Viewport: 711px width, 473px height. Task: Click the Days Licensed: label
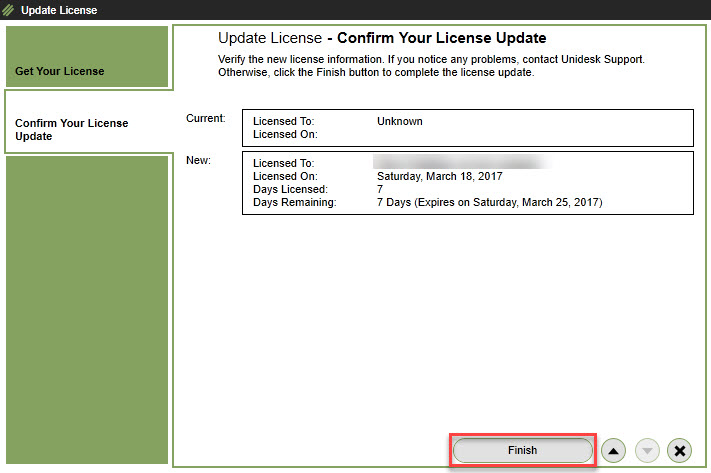click(290, 189)
